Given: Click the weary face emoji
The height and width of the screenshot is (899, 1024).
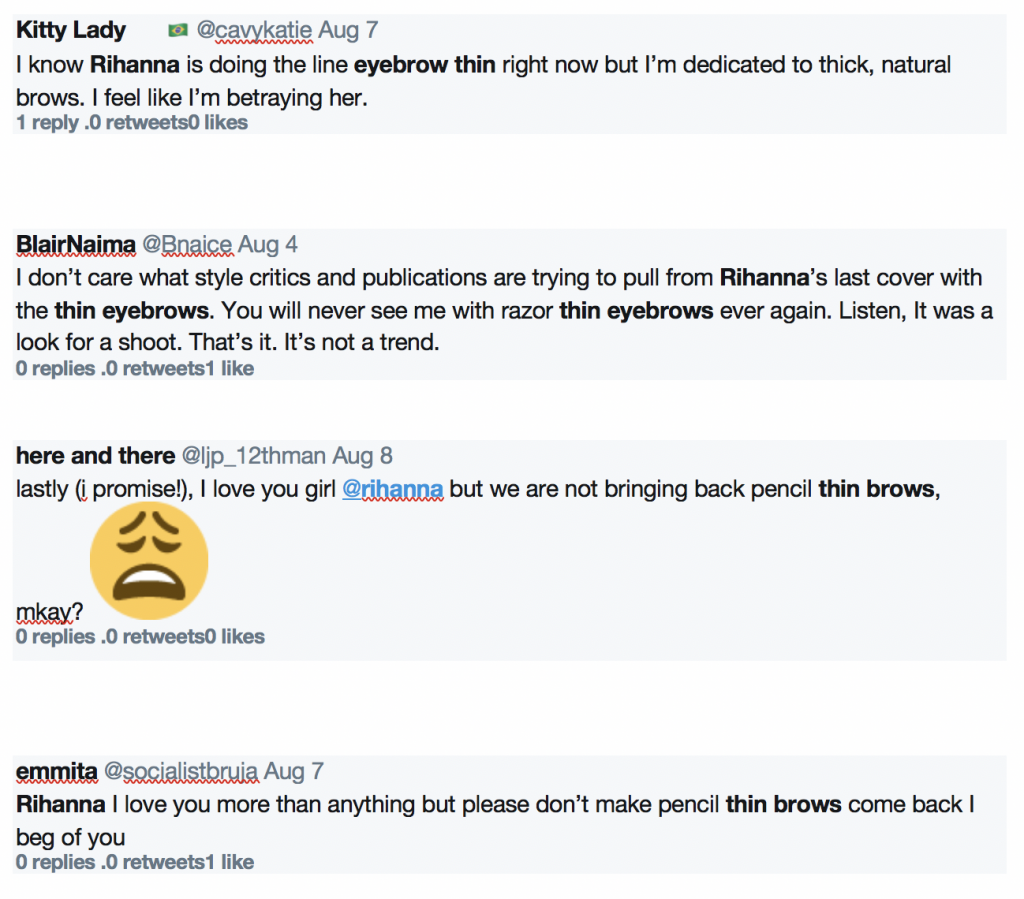Looking at the screenshot, I should pos(149,560).
